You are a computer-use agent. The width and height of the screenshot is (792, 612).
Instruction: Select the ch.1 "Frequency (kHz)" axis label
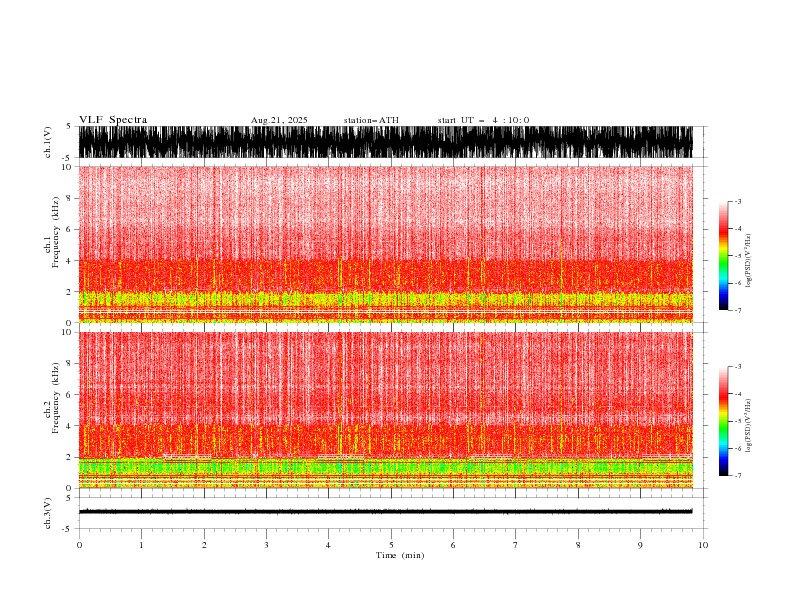click(56, 232)
